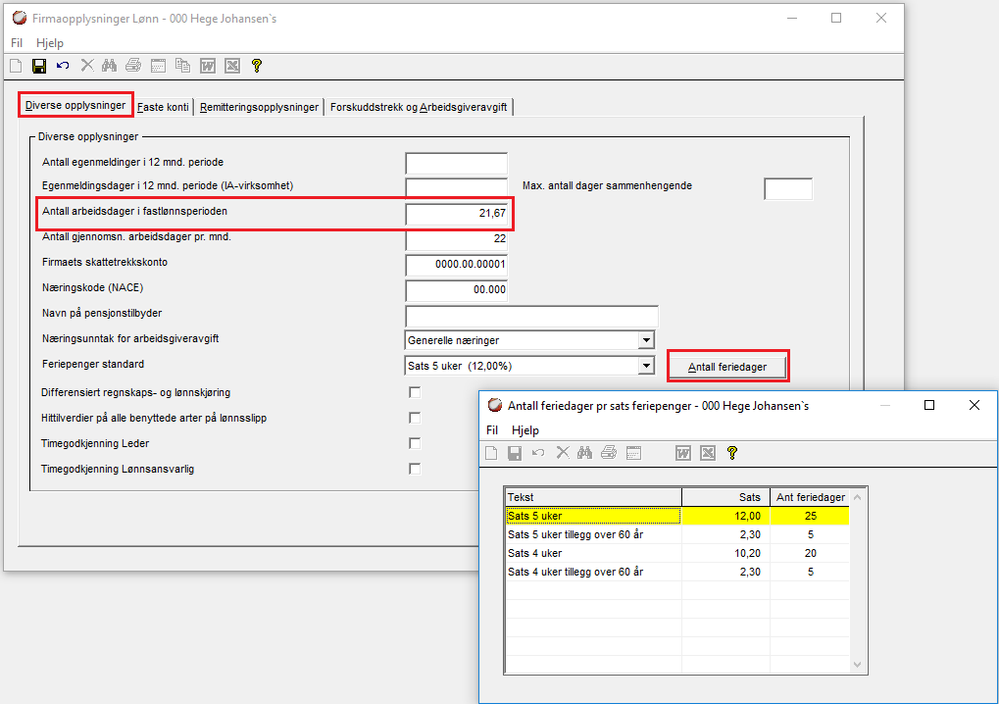The image size is (999, 704).
Task: Enable Differensiert regnskaps- og lønnskjøring checkbox
Action: point(415,392)
